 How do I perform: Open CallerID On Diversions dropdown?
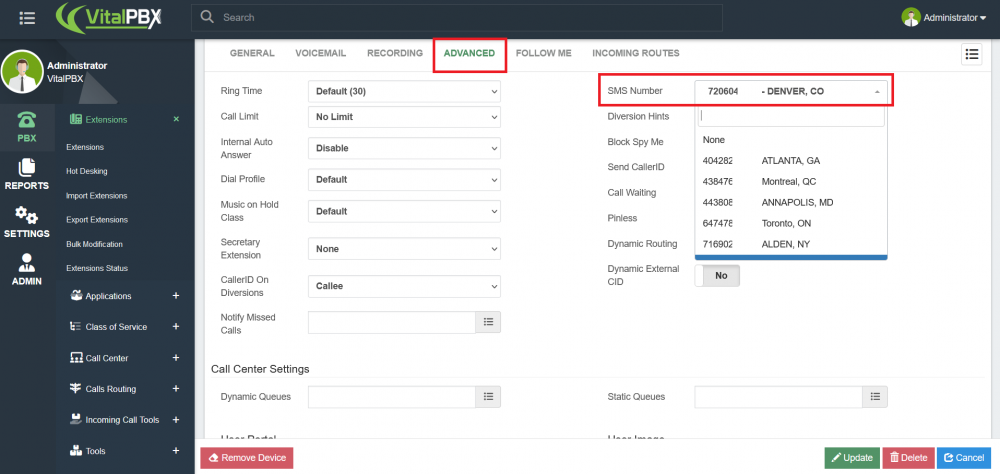pyautogui.click(x=404, y=286)
